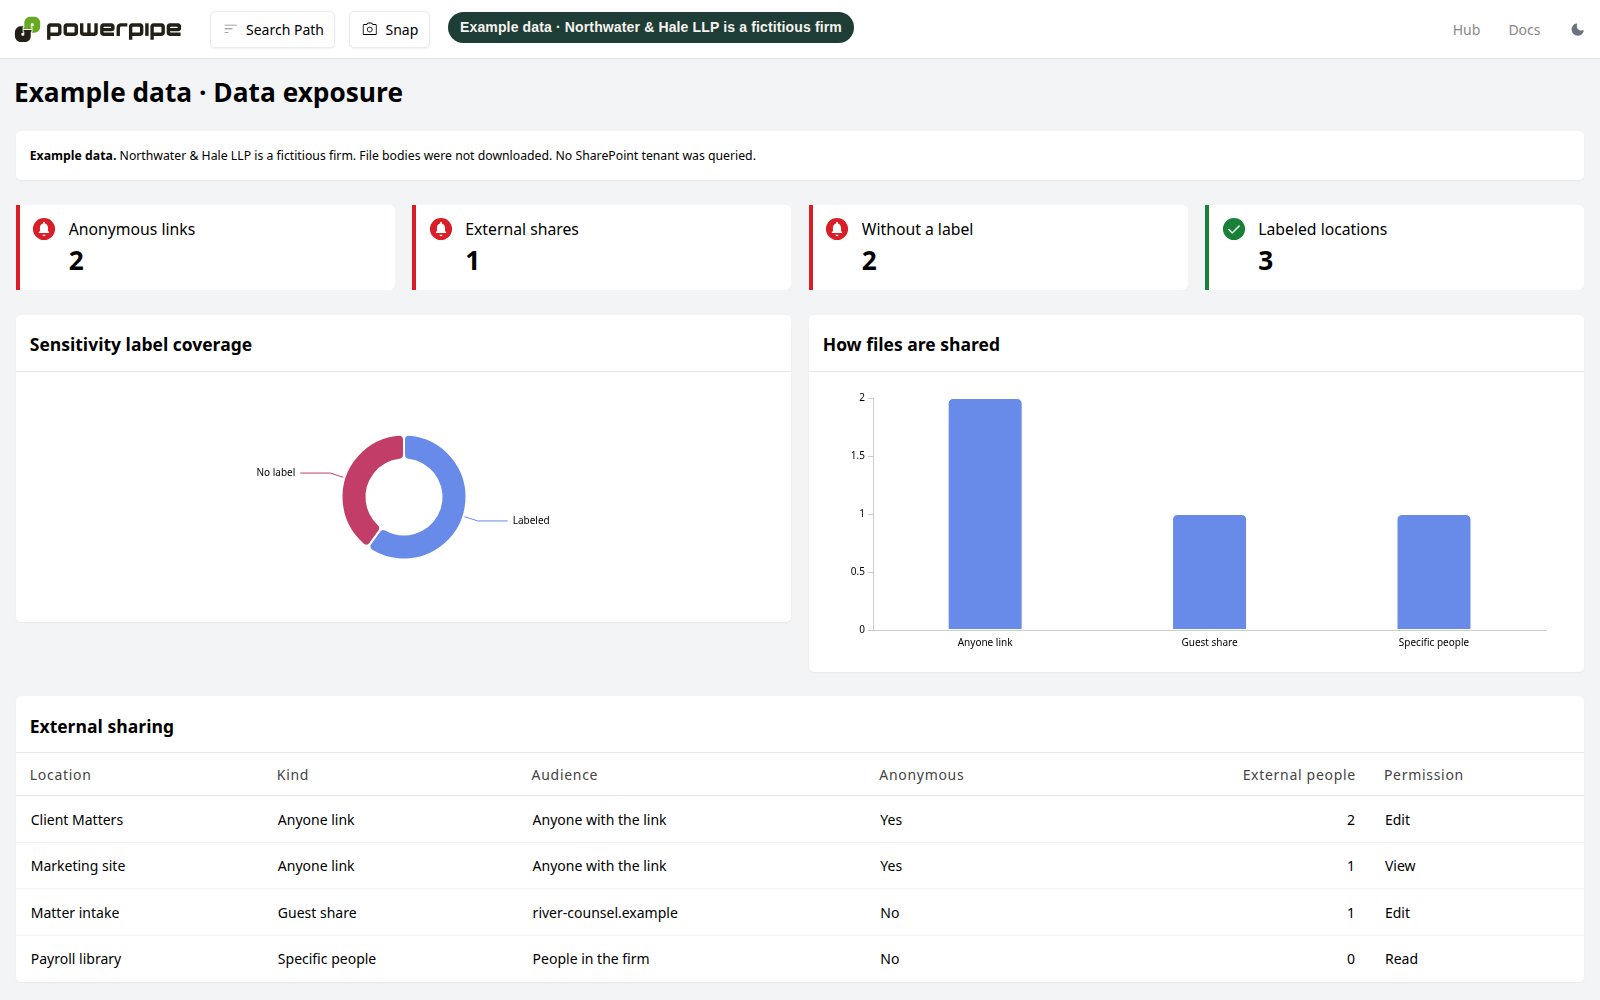The width and height of the screenshot is (1600, 1000).
Task: Open the Docs link
Action: click(1524, 30)
